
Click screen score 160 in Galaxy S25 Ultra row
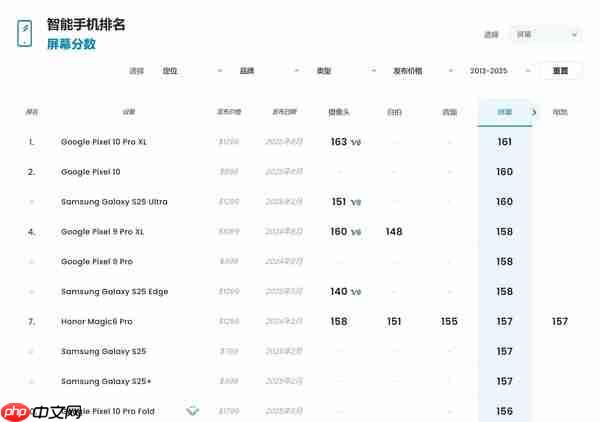pyautogui.click(x=504, y=202)
